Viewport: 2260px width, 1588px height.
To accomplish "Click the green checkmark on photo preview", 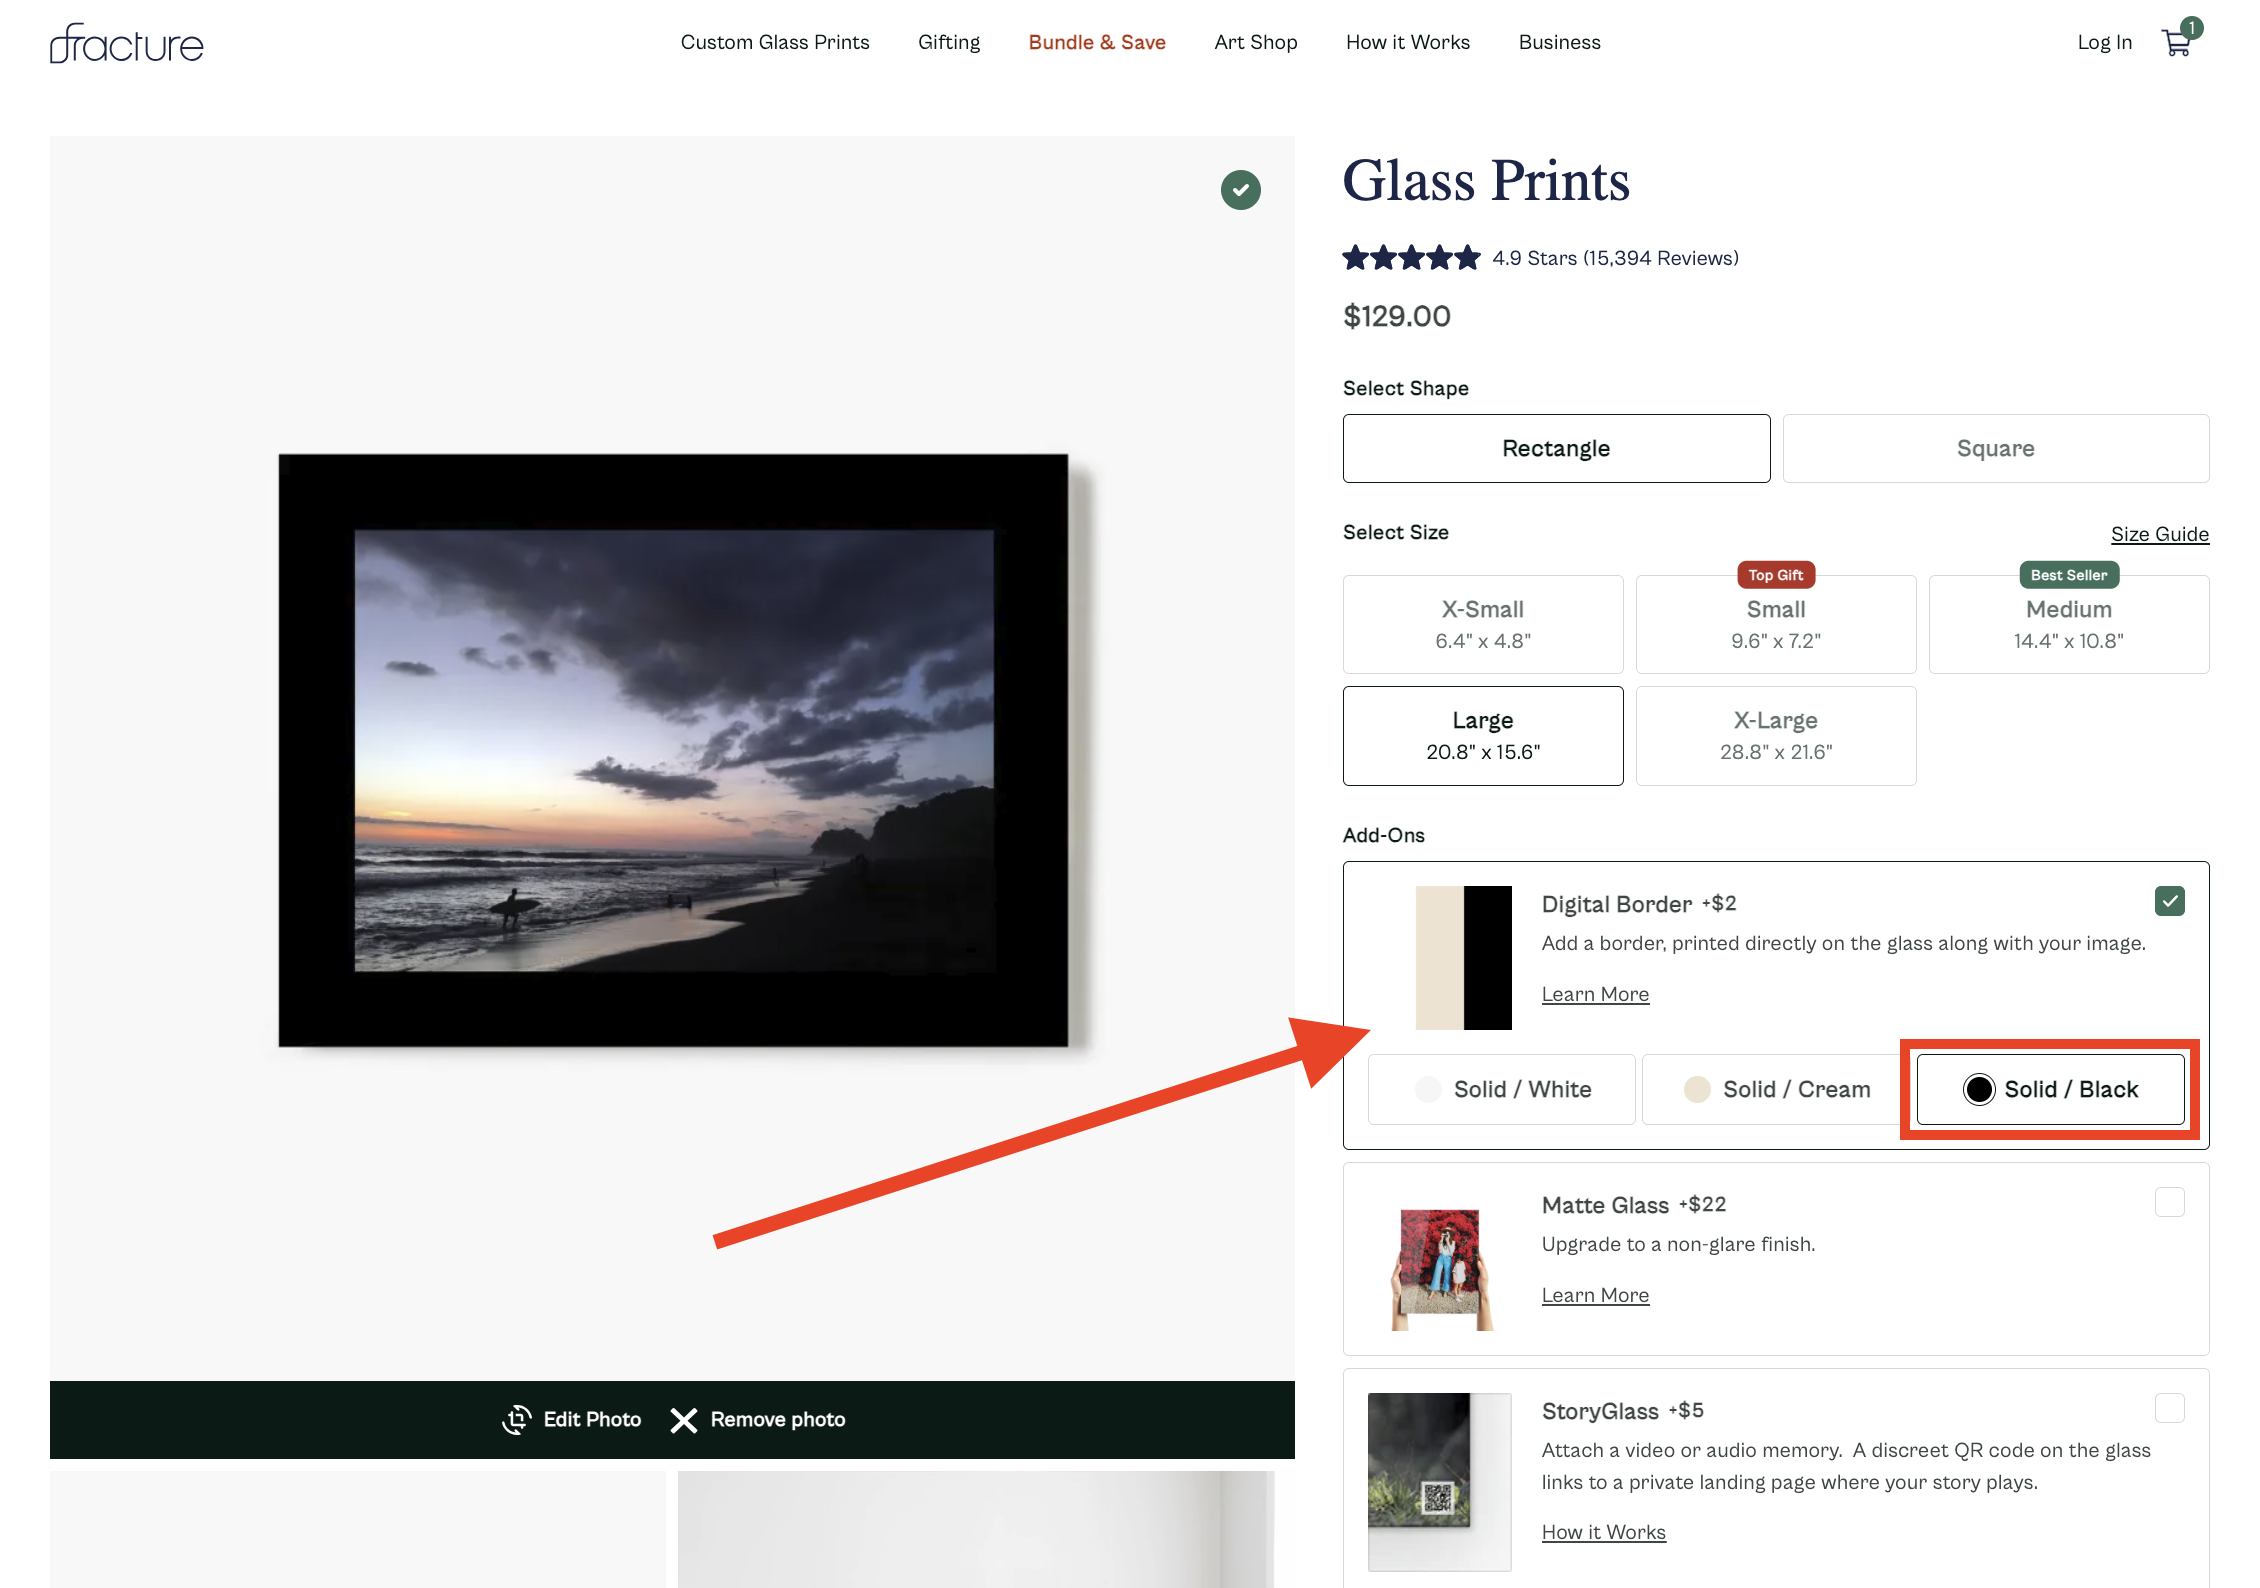I will click(x=1240, y=190).
